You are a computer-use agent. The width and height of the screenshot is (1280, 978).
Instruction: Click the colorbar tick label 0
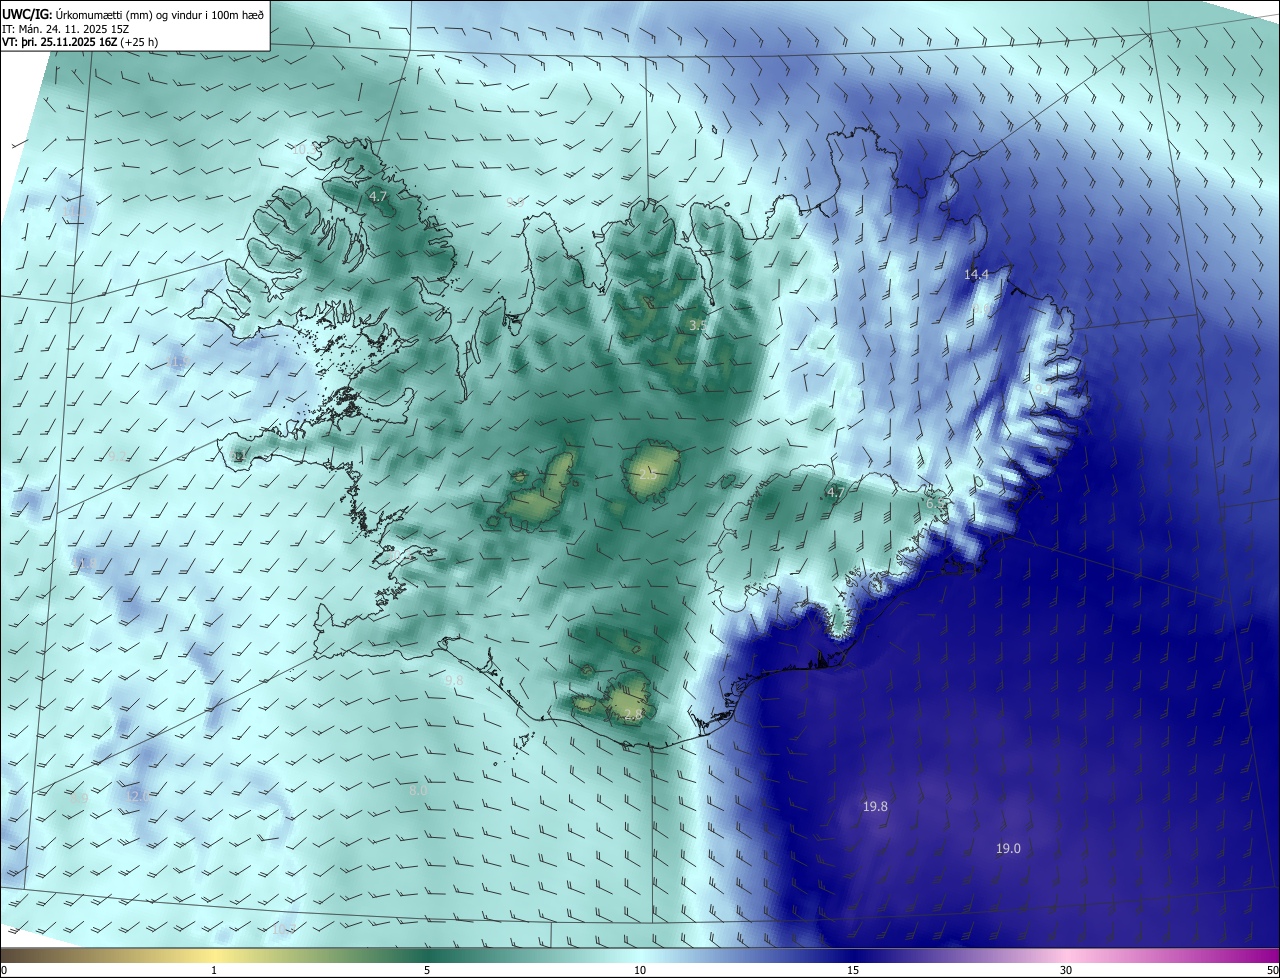4,970
